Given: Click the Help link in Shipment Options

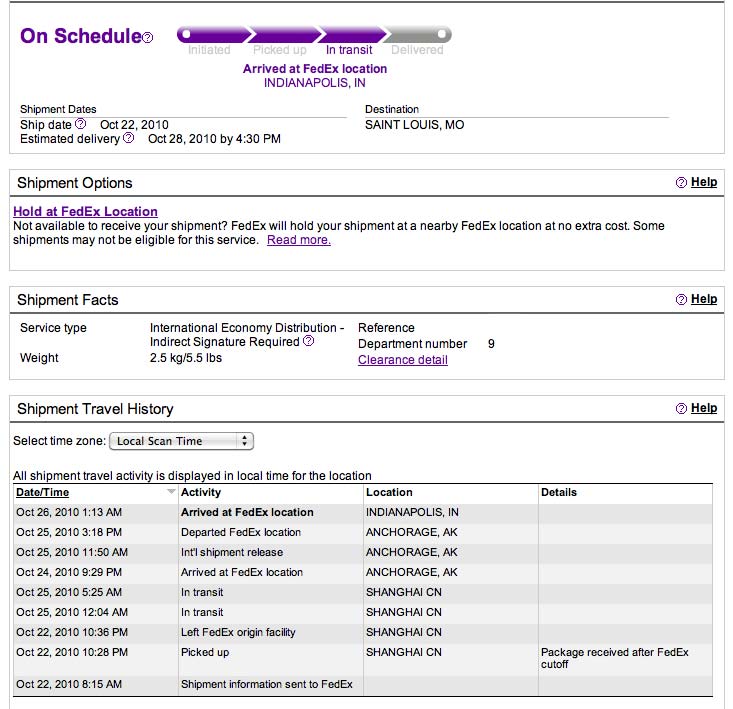Looking at the screenshot, I should pos(704,182).
